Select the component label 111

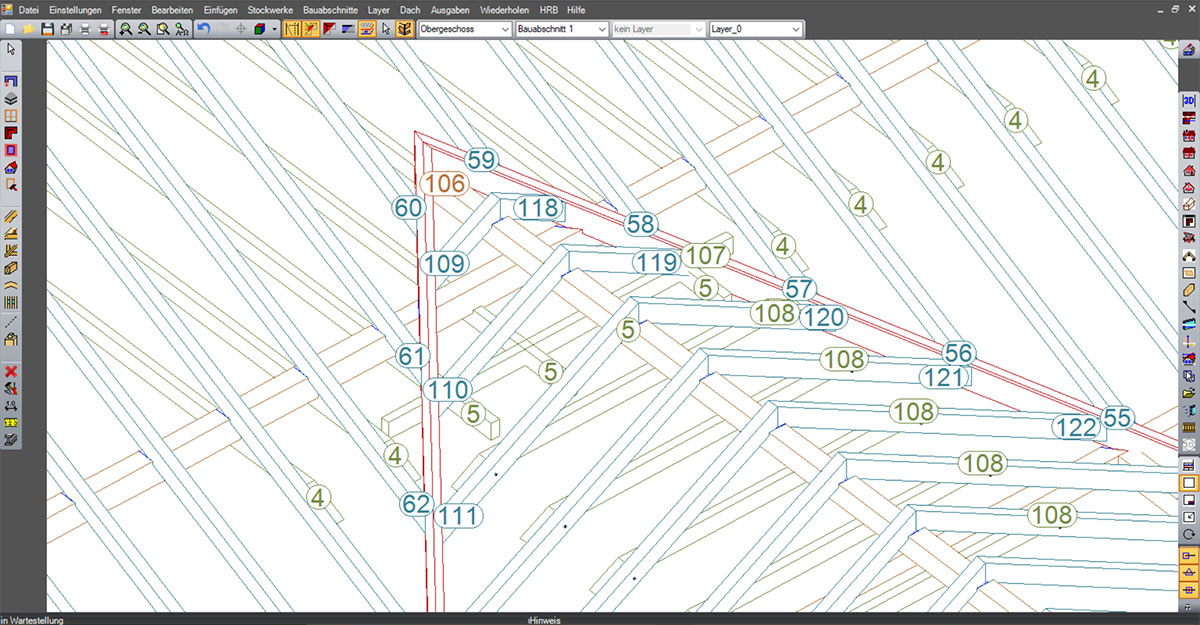(459, 516)
